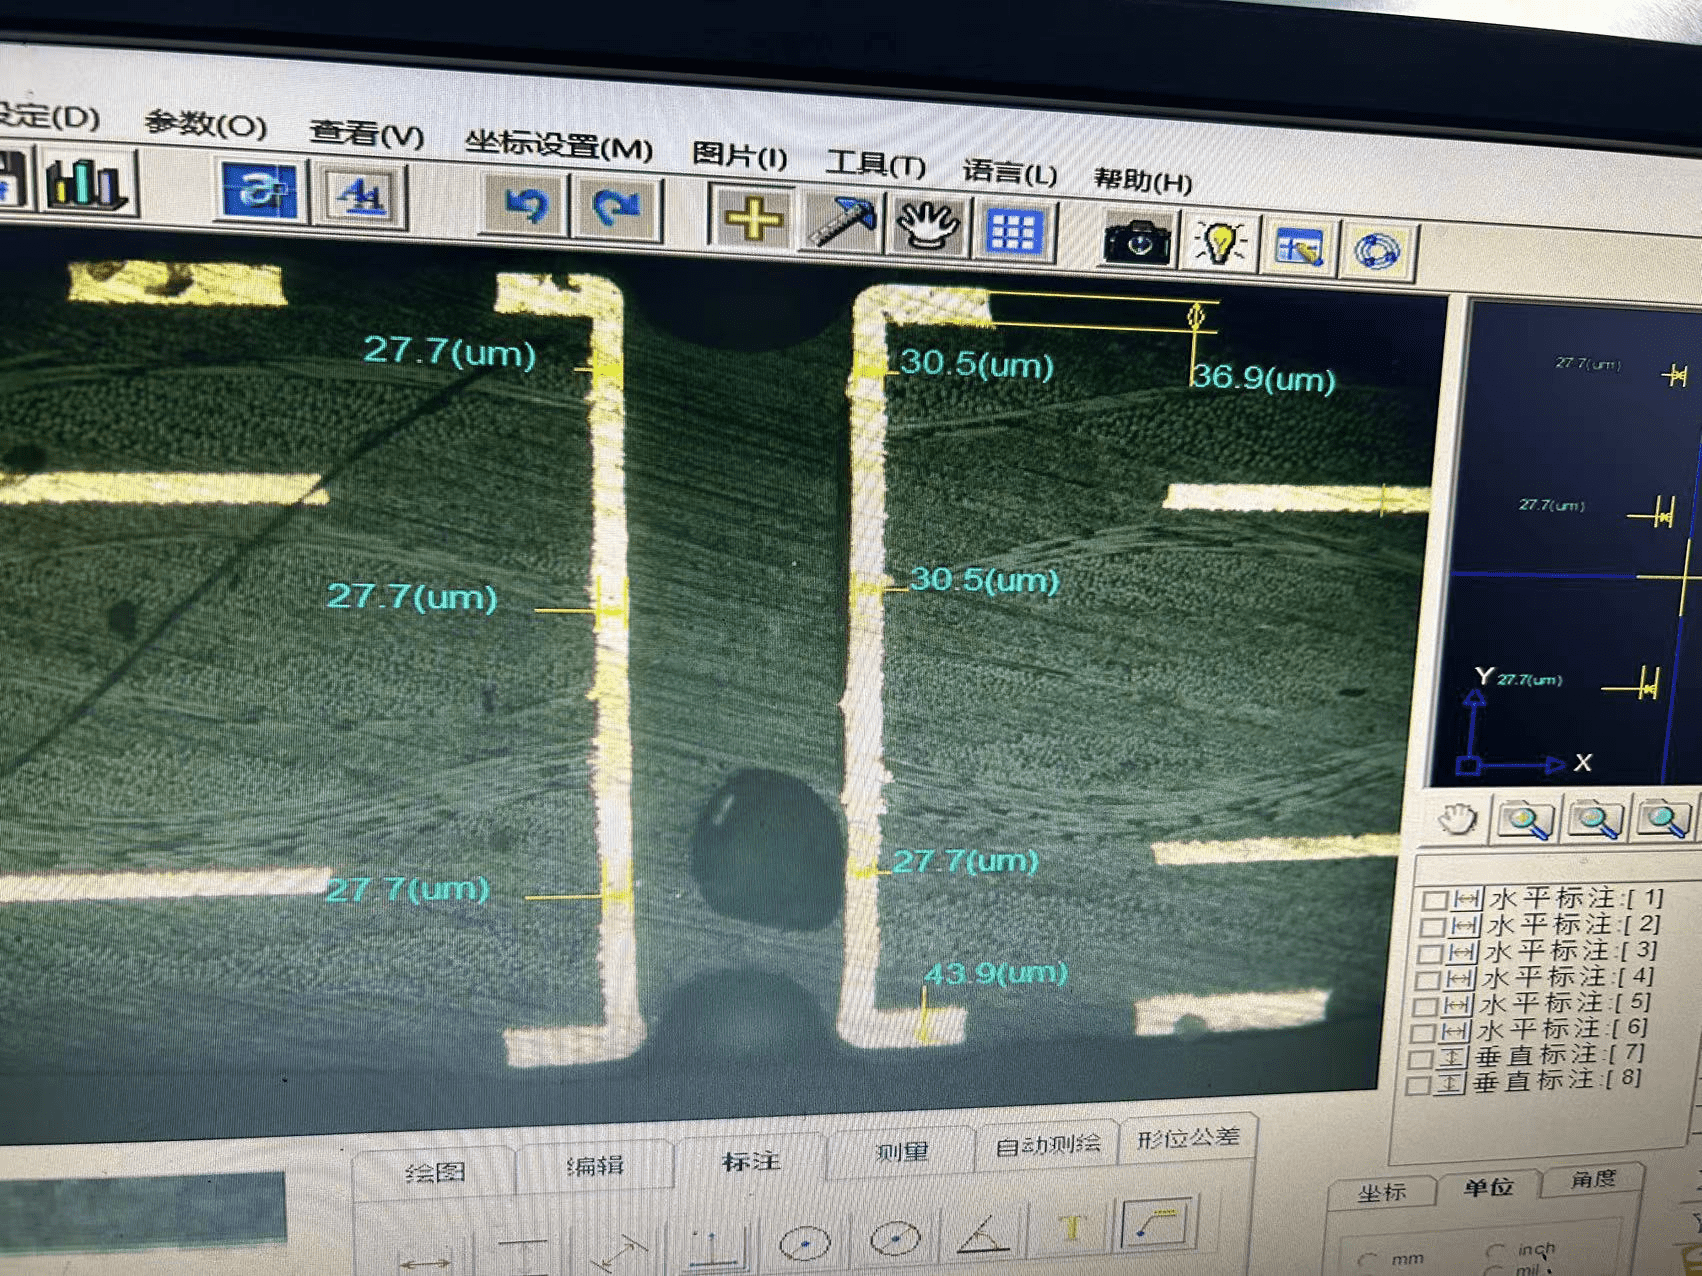This screenshot has height=1276, width=1702.
Task: Select the yellow crosshair tool
Action: pos(752,218)
